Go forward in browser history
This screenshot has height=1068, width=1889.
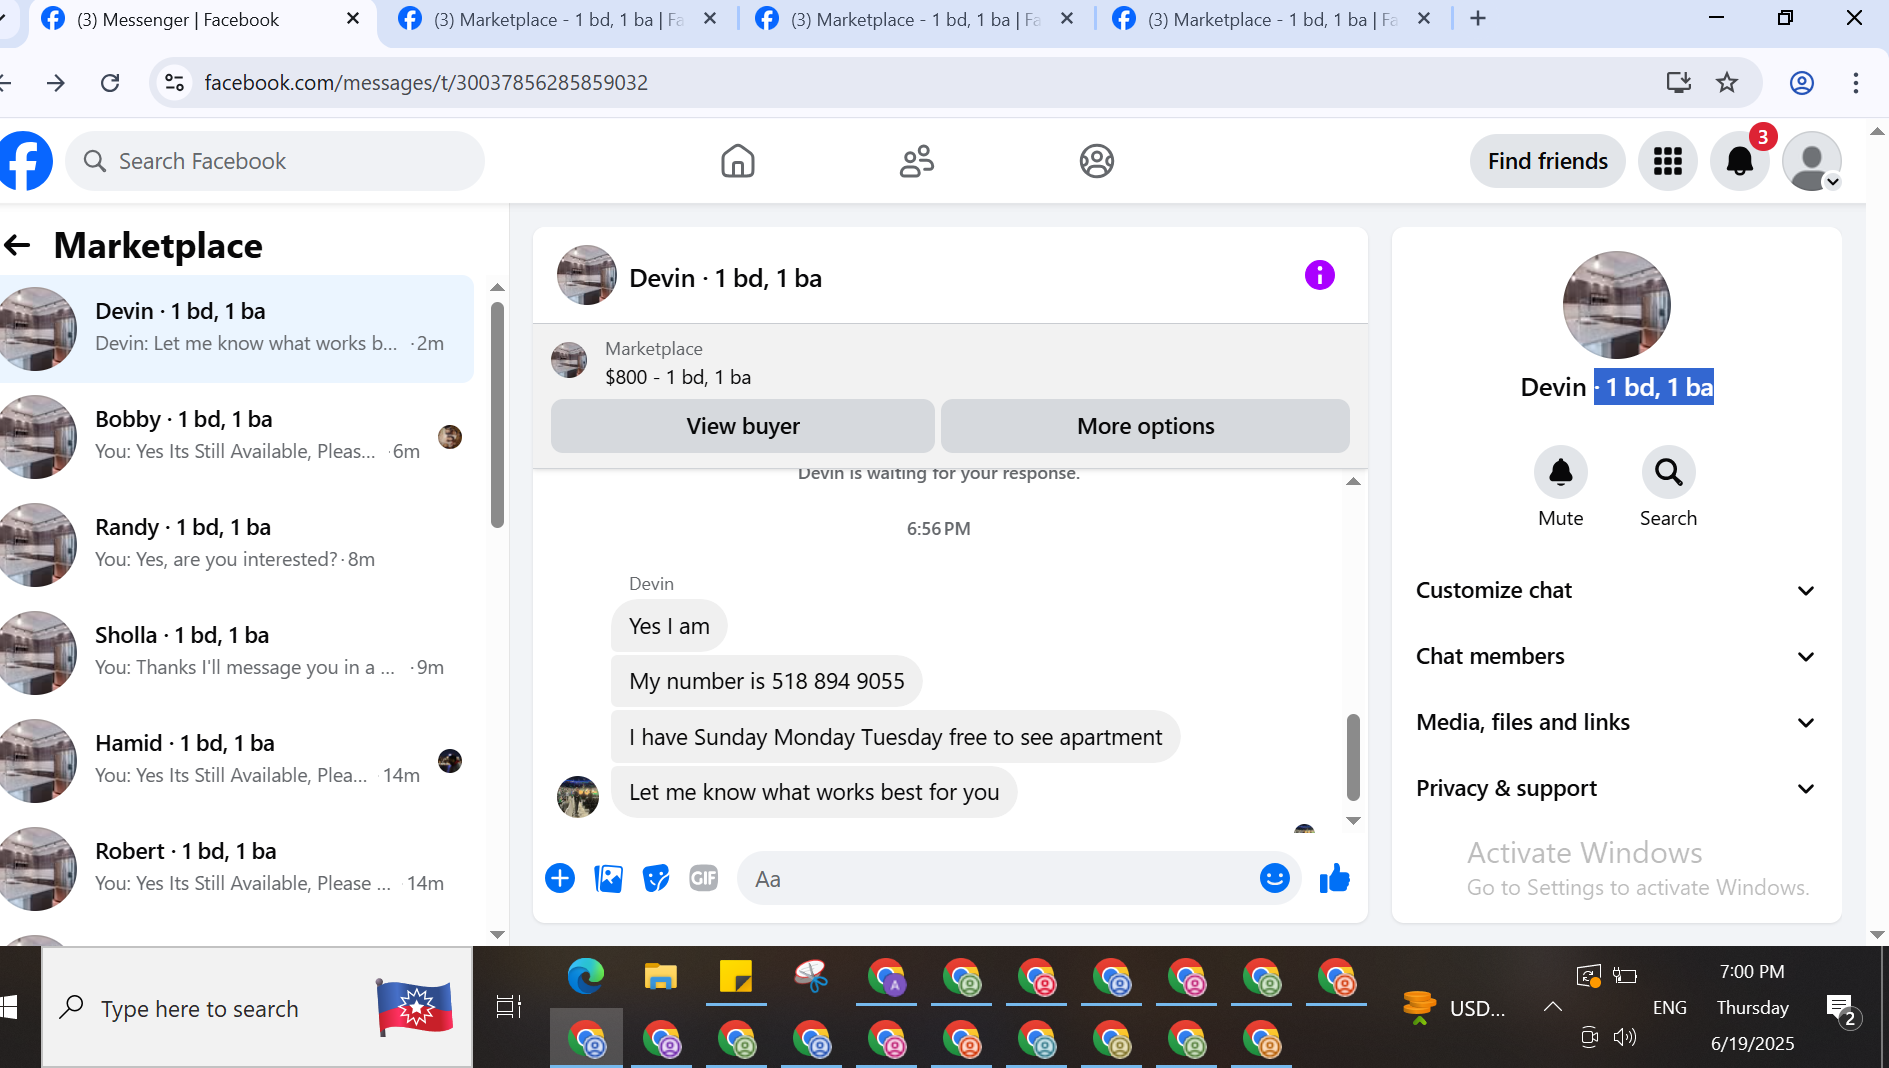point(56,83)
